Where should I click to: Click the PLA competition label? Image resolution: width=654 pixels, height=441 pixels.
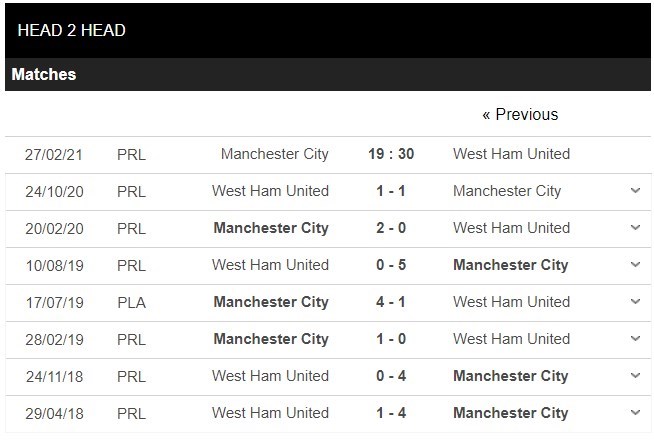point(131,302)
